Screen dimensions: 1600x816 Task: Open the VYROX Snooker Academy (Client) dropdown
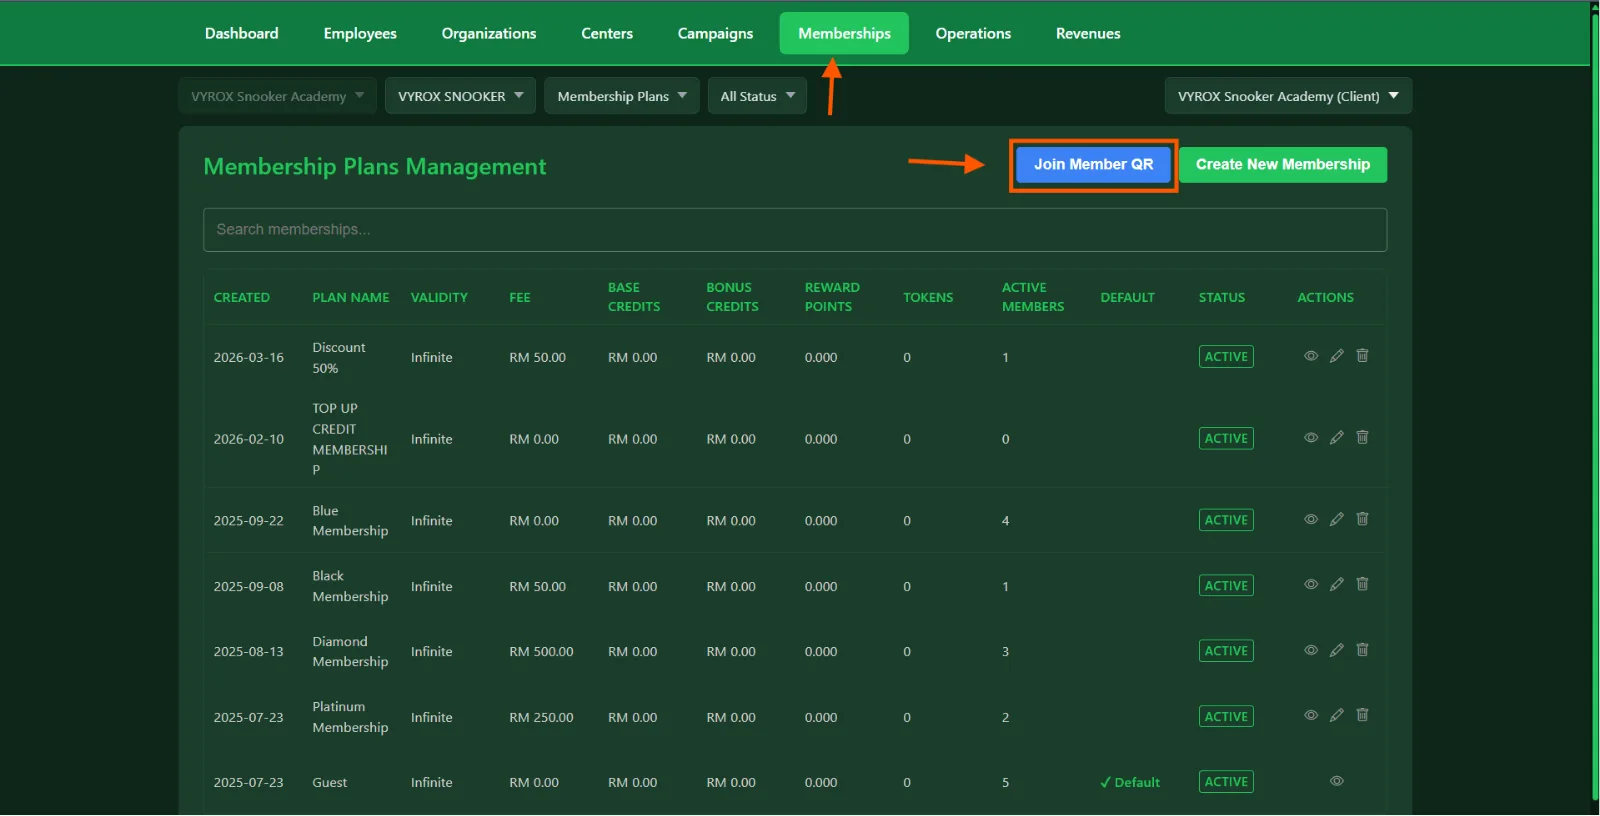pos(1288,96)
